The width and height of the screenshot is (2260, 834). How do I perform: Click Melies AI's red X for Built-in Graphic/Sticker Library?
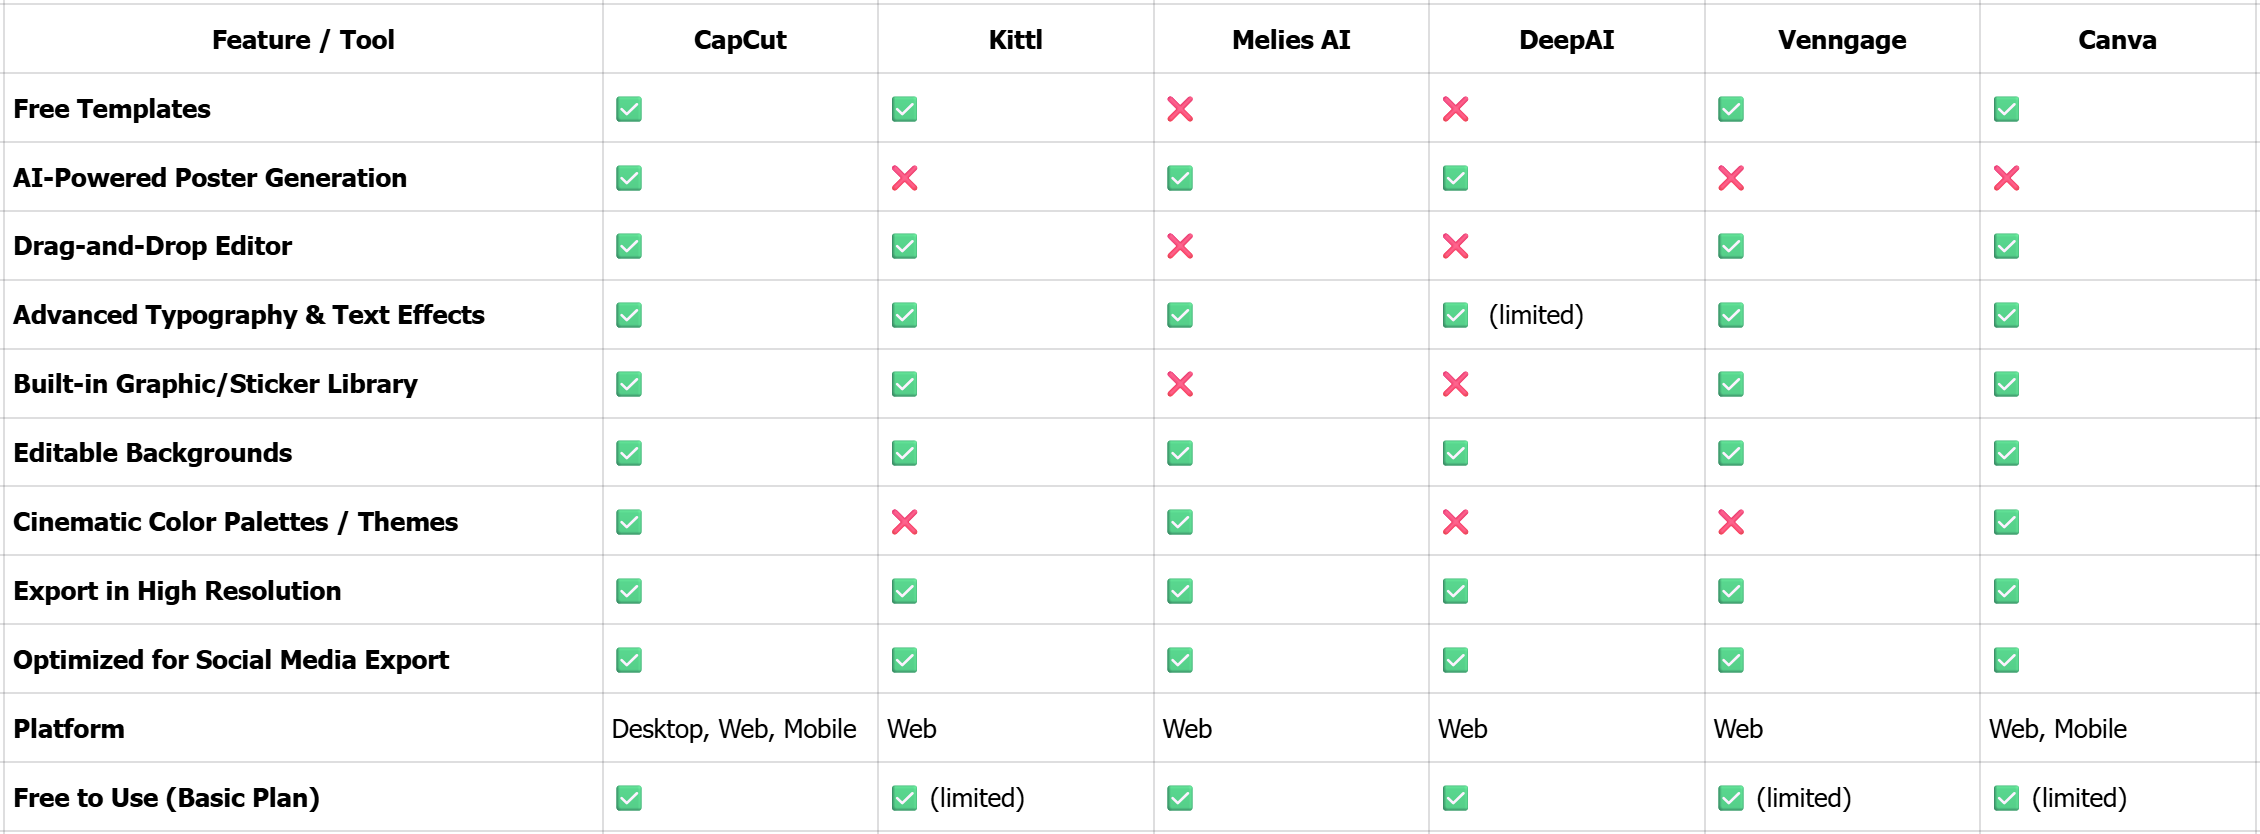click(x=1180, y=384)
